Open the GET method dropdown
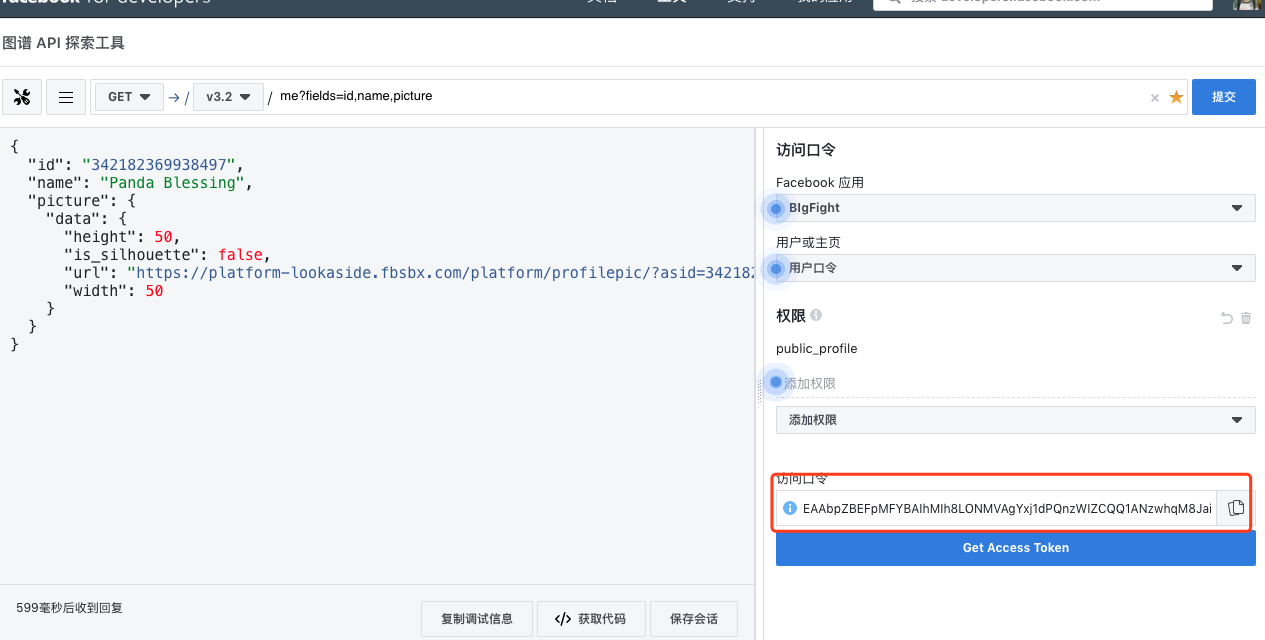1265x640 pixels. tap(129, 97)
